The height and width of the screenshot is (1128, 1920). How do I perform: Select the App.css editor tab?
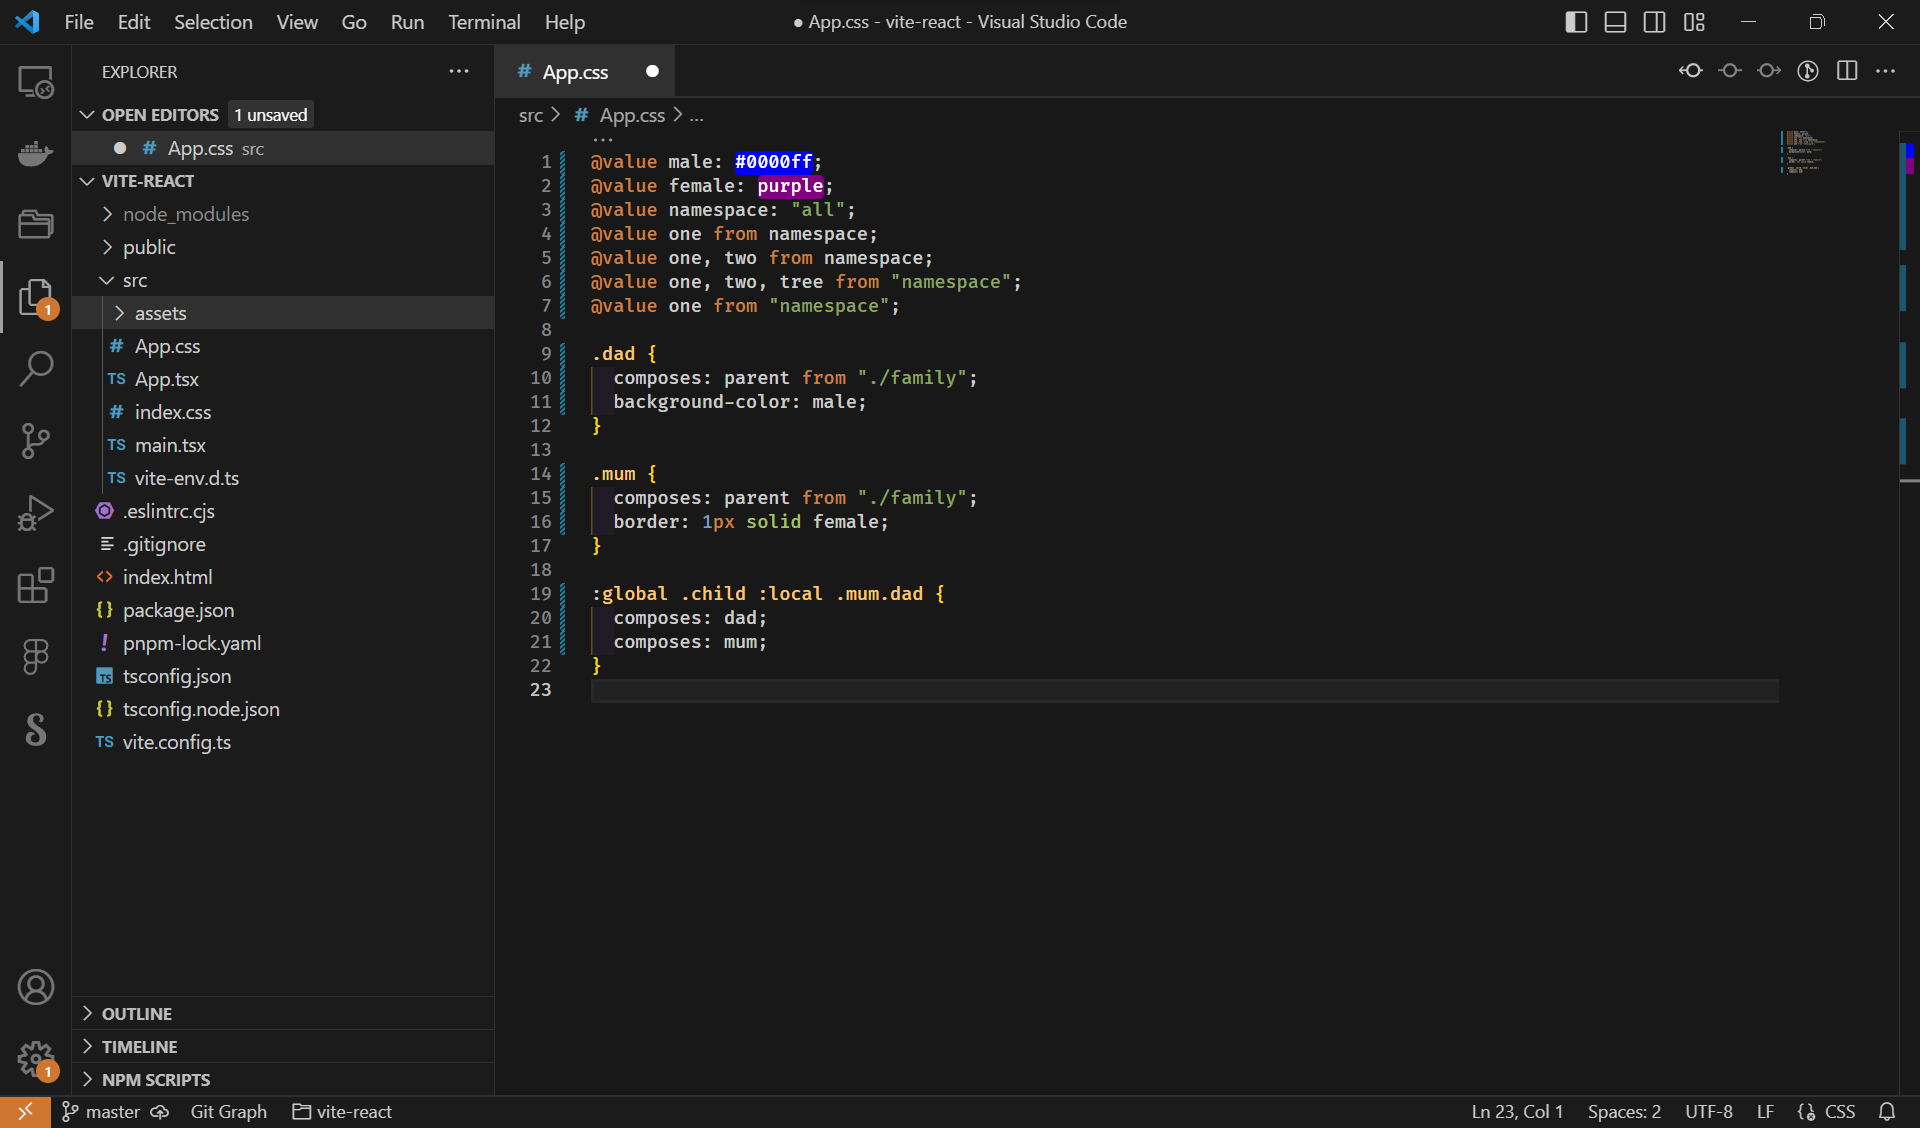pyautogui.click(x=584, y=72)
